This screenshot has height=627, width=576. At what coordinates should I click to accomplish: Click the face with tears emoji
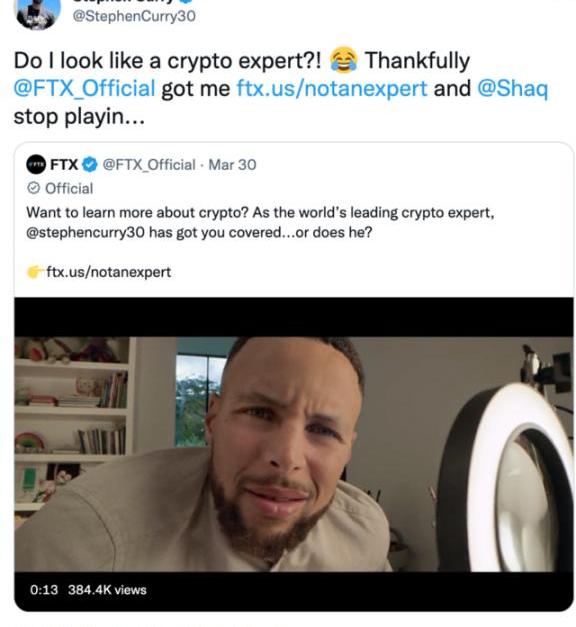[343, 60]
